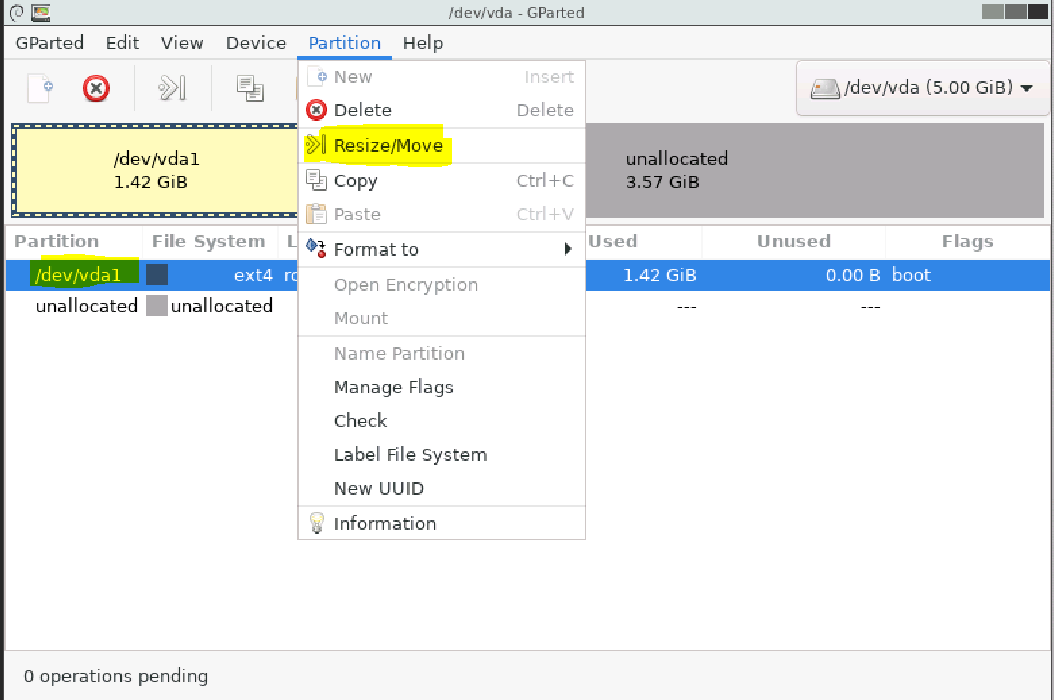1054x700 pixels.
Task: Click the Copy partition toolbar icon
Action: (x=250, y=88)
